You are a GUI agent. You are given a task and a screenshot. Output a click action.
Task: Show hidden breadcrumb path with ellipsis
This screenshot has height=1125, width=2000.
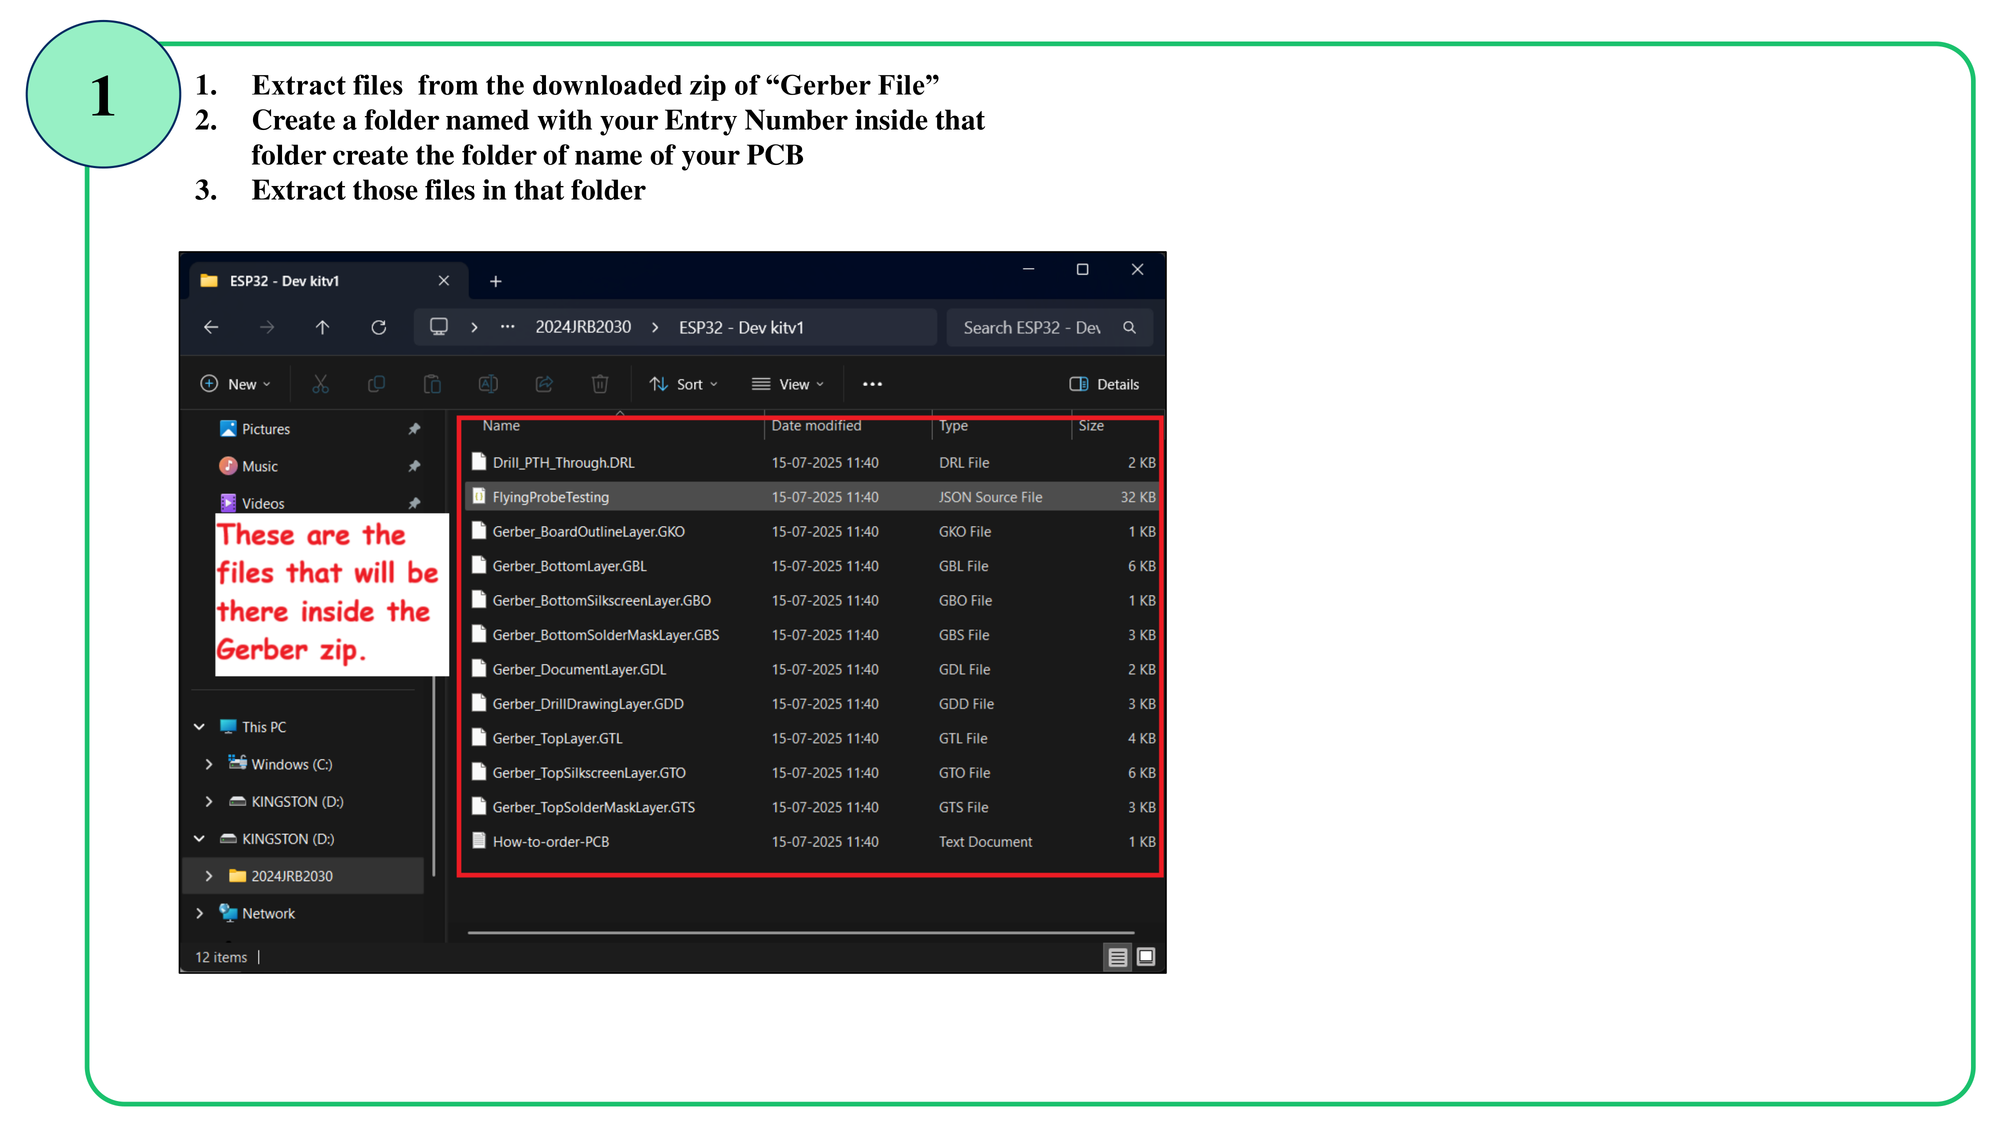click(508, 327)
